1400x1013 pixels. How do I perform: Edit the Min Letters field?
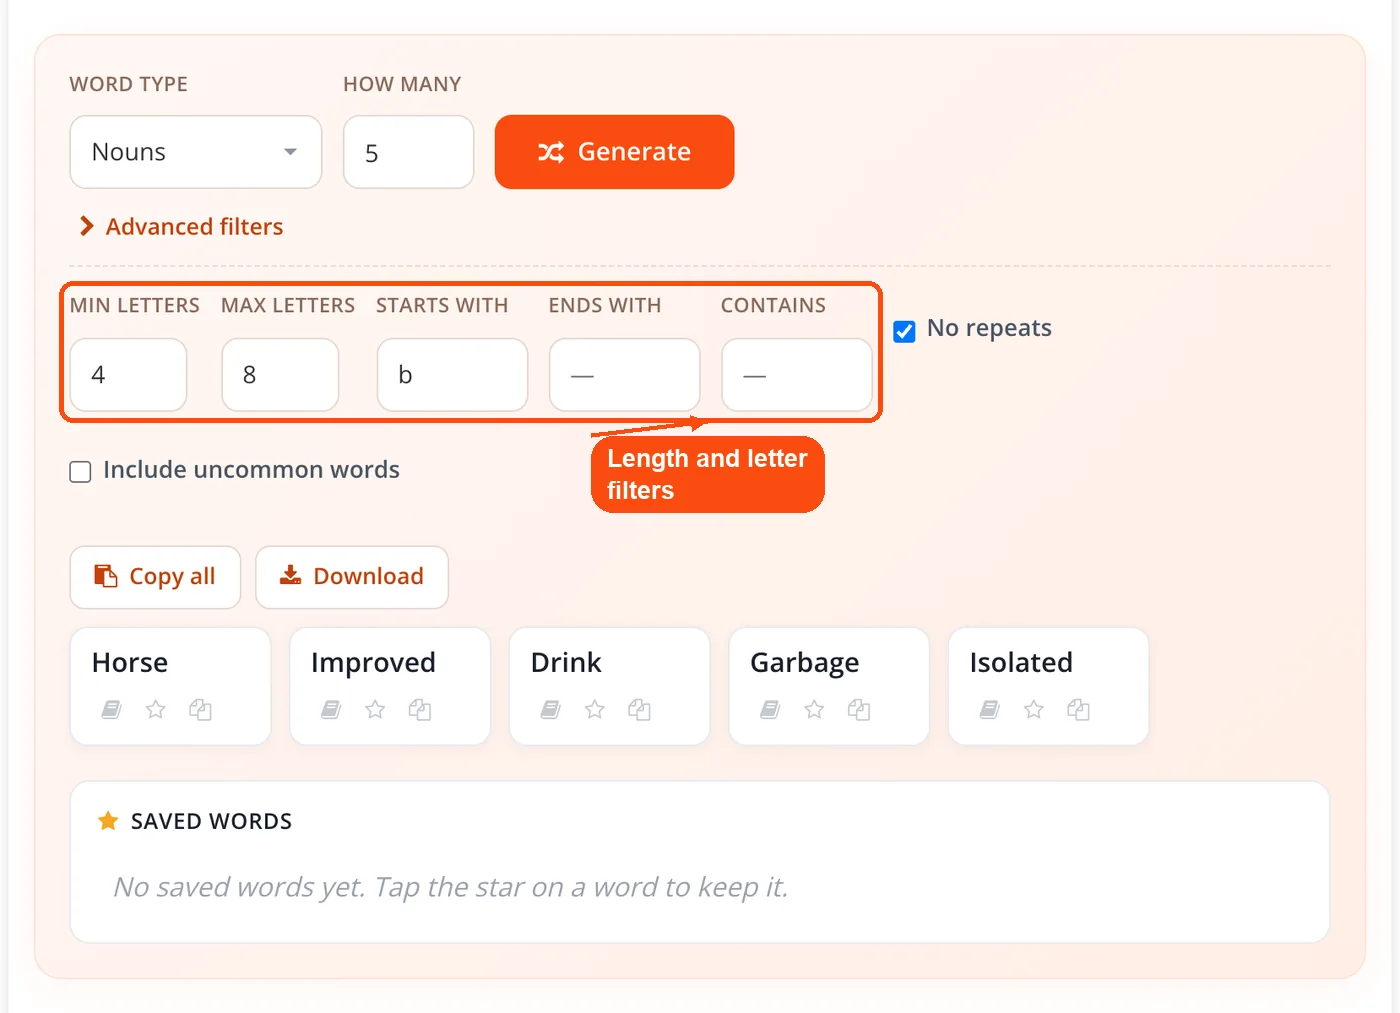point(128,375)
